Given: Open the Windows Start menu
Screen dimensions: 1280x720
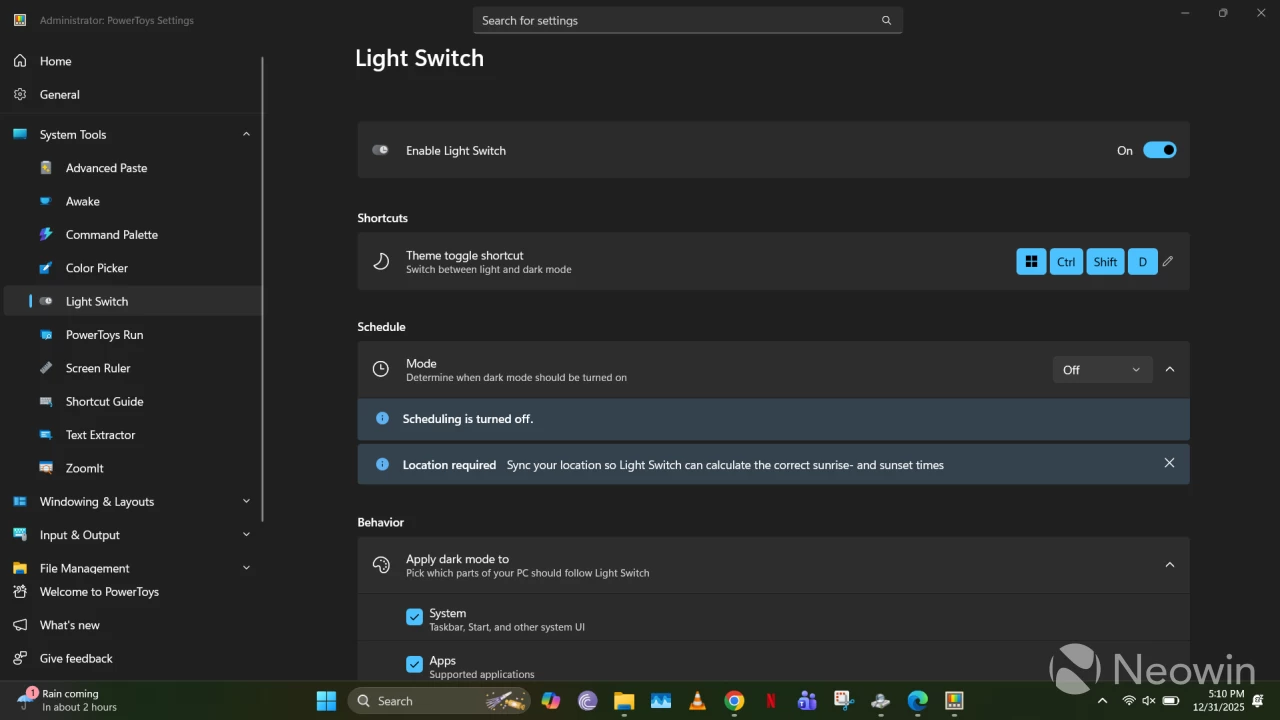Looking at the screenshot, I should [x=326, y=701].
